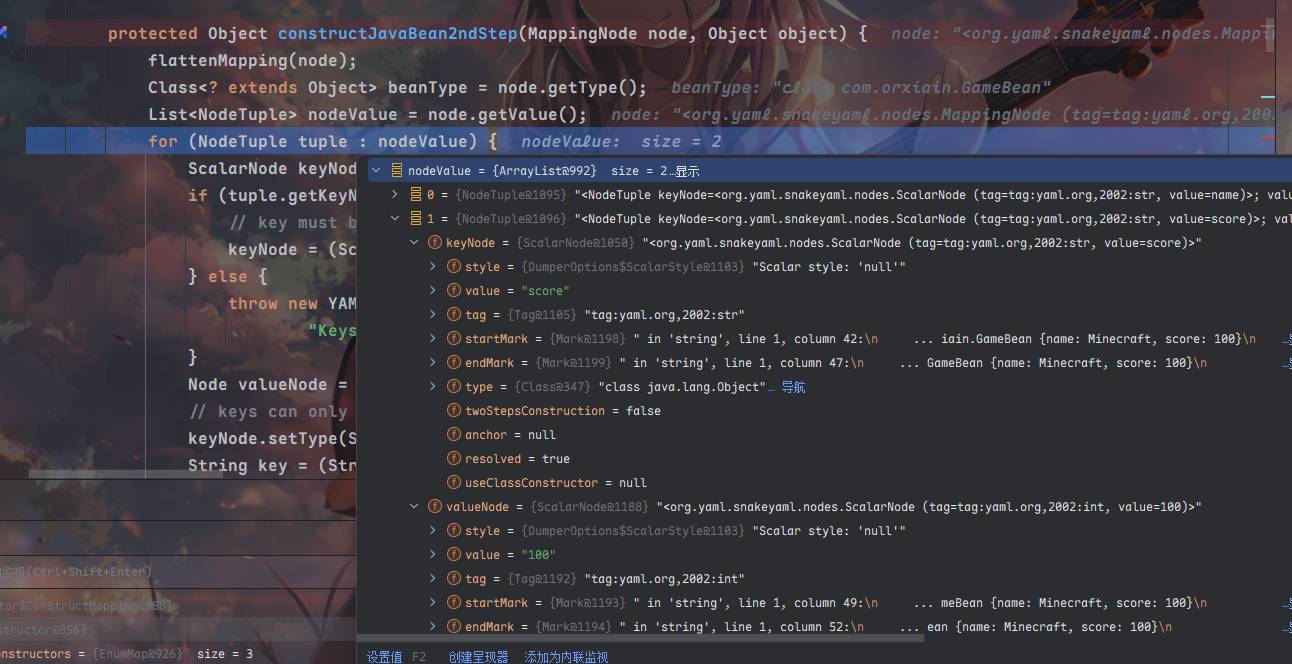The width and height of the screenshot is (1292, 664).
Task: Click the field icon of useClassConstructor
Action: (454, 483)
